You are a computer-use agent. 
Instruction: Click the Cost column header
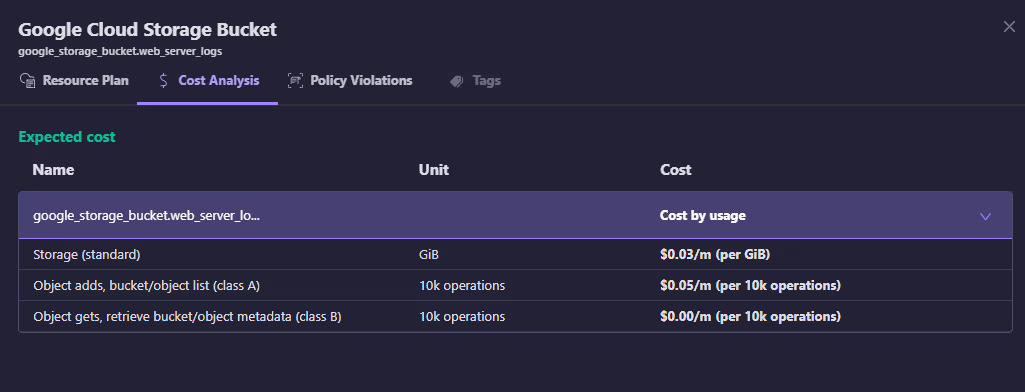point(675,170)
